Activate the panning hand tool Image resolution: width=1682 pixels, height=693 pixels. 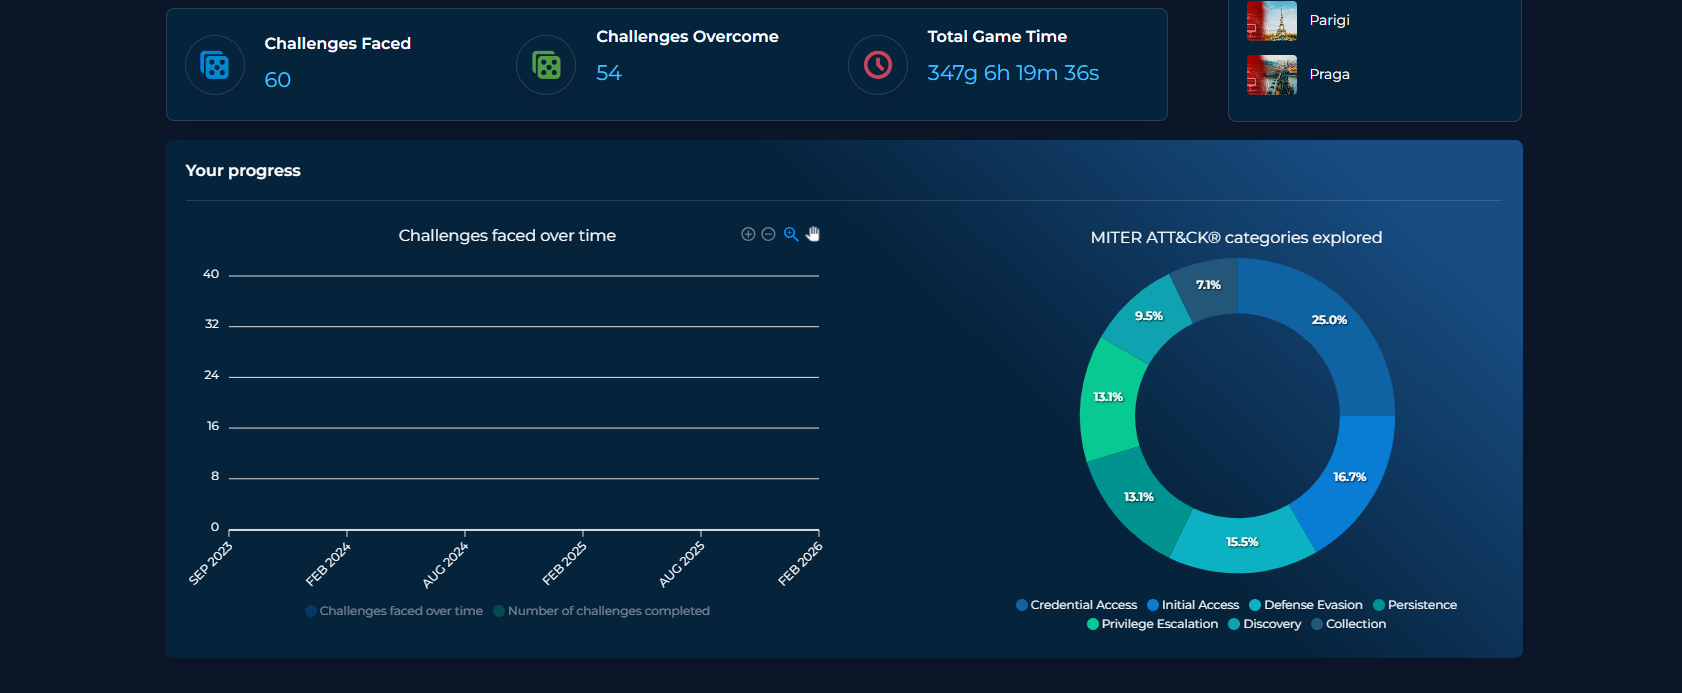click(x=813, y=234)
